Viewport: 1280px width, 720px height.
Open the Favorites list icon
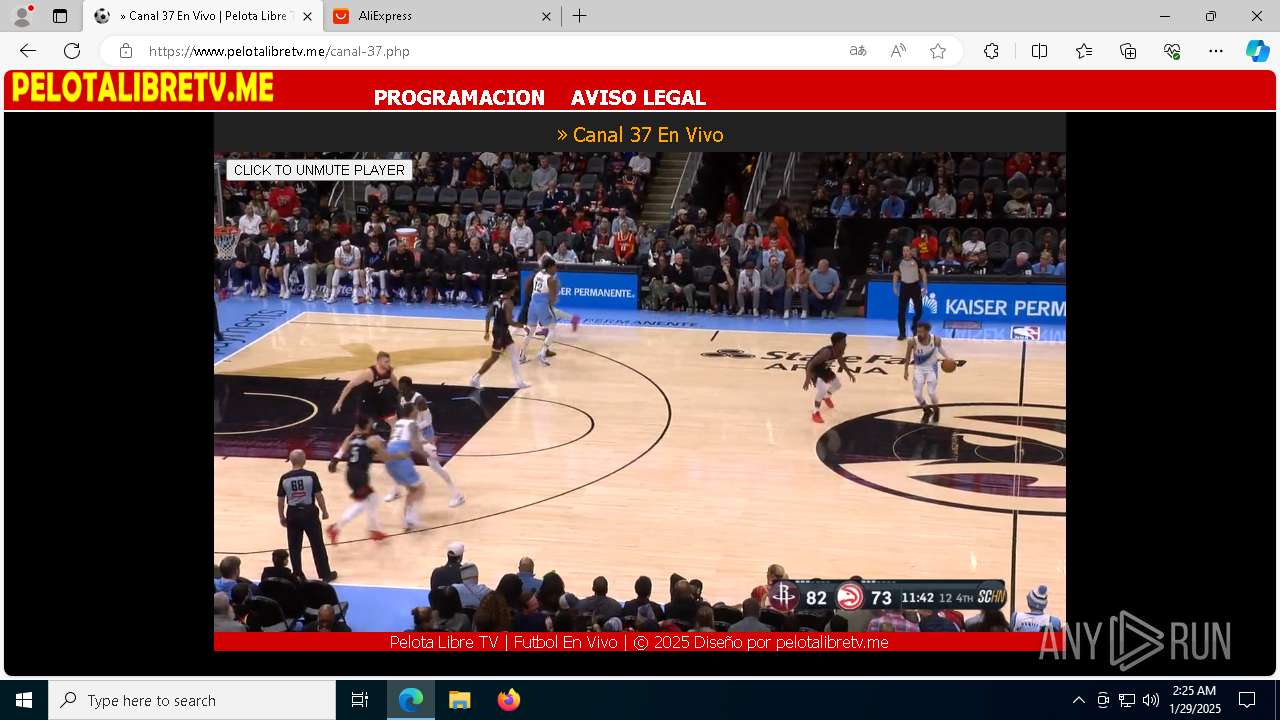[1084, 51]
